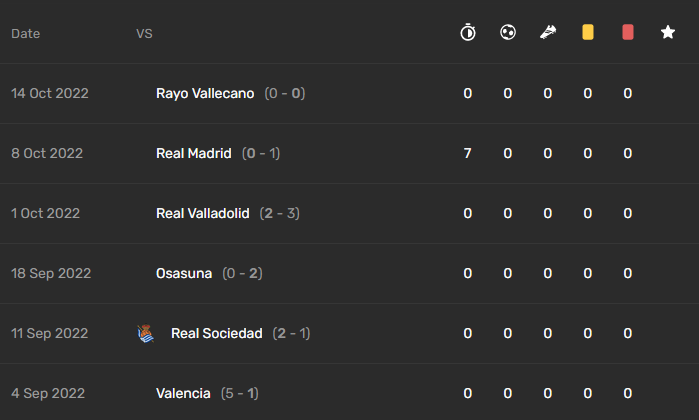The width and height of the screenshot is (699, 420).
Task: Click the yellow card column icon
Action: (588, 32)
